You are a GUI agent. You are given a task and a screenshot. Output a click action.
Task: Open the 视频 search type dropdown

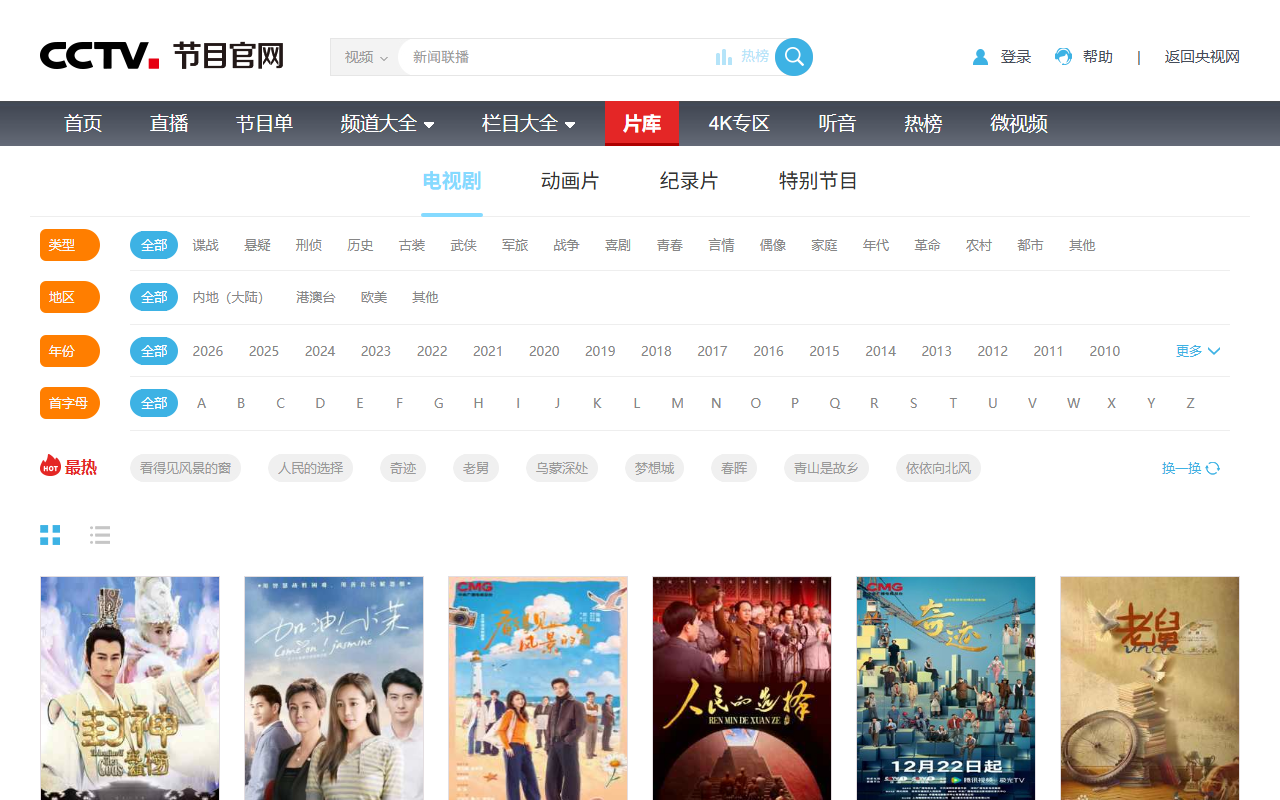click(365, 57)
